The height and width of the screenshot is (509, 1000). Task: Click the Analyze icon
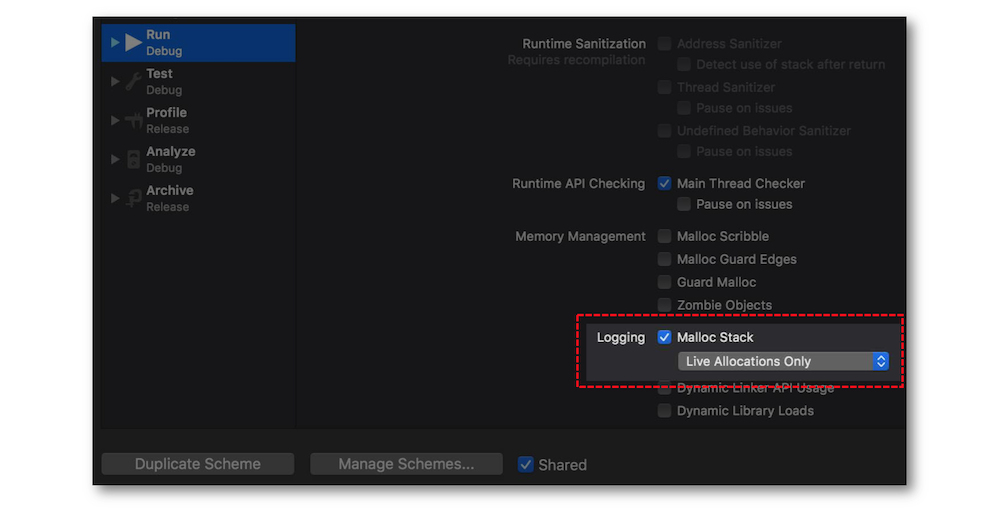click(133, 159)
